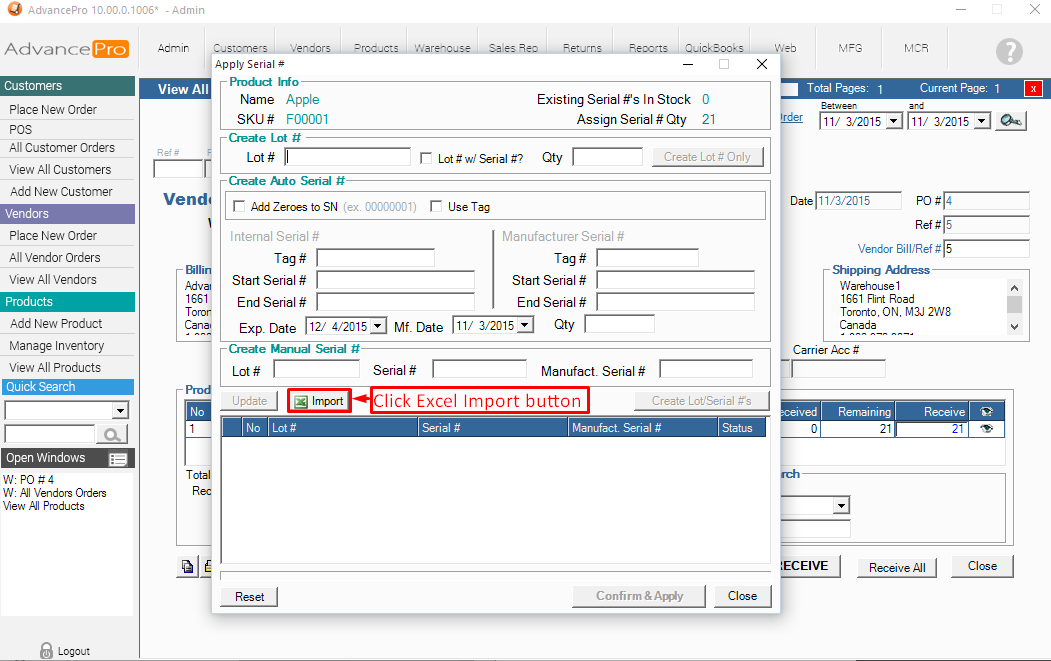
Task: Click the Open Windows list icon
Action: (118, 459)
